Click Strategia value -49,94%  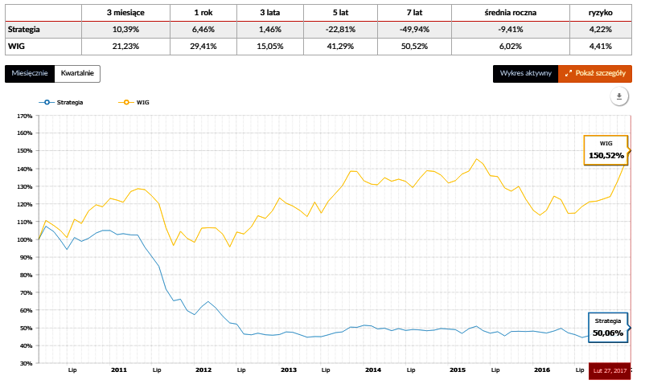414,30
